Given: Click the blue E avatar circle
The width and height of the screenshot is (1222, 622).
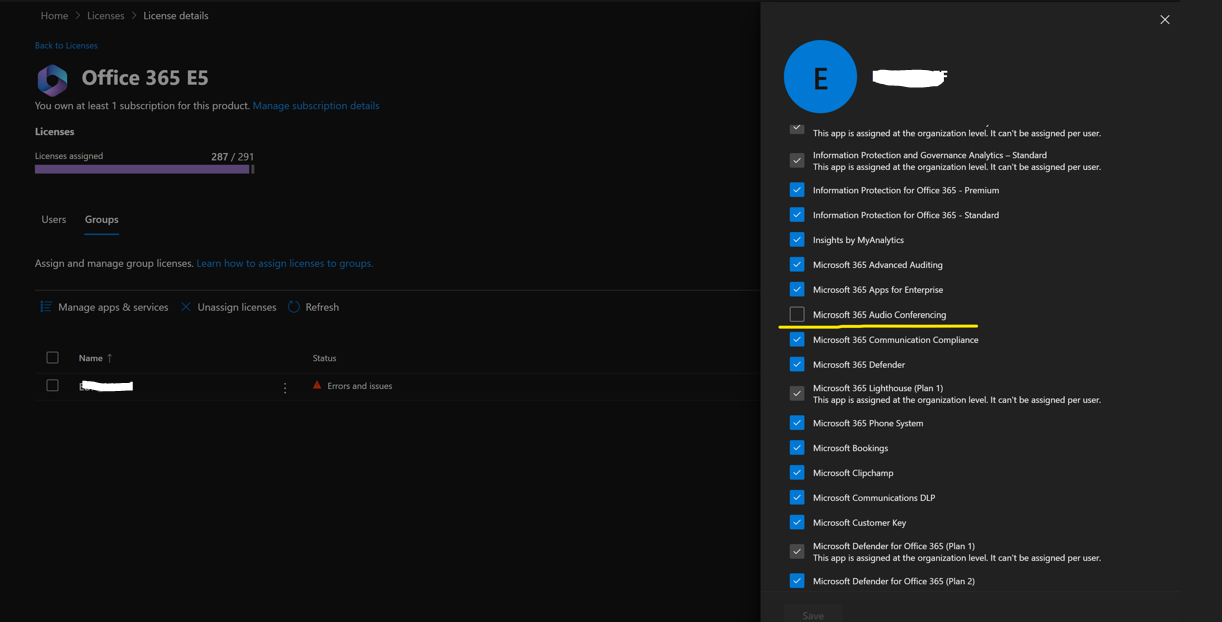Looking at the screenshot, I should 820,77.
